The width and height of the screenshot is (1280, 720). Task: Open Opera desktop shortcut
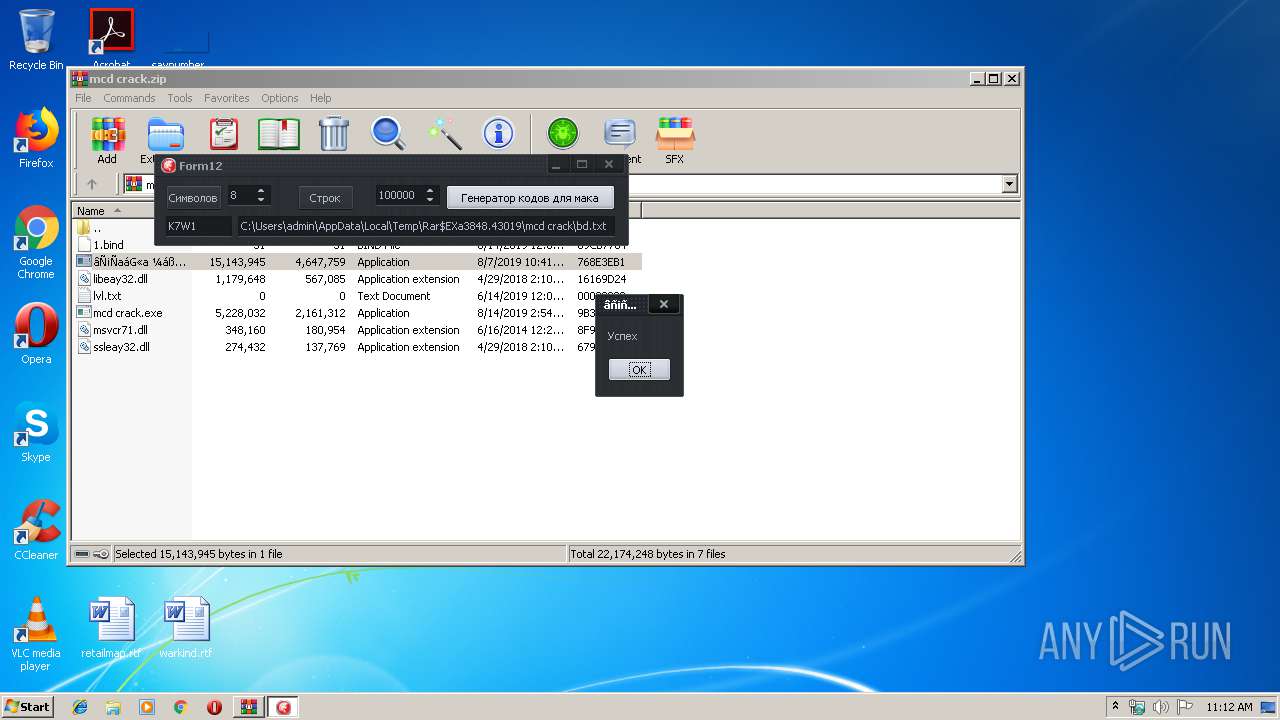pos(36,334)
